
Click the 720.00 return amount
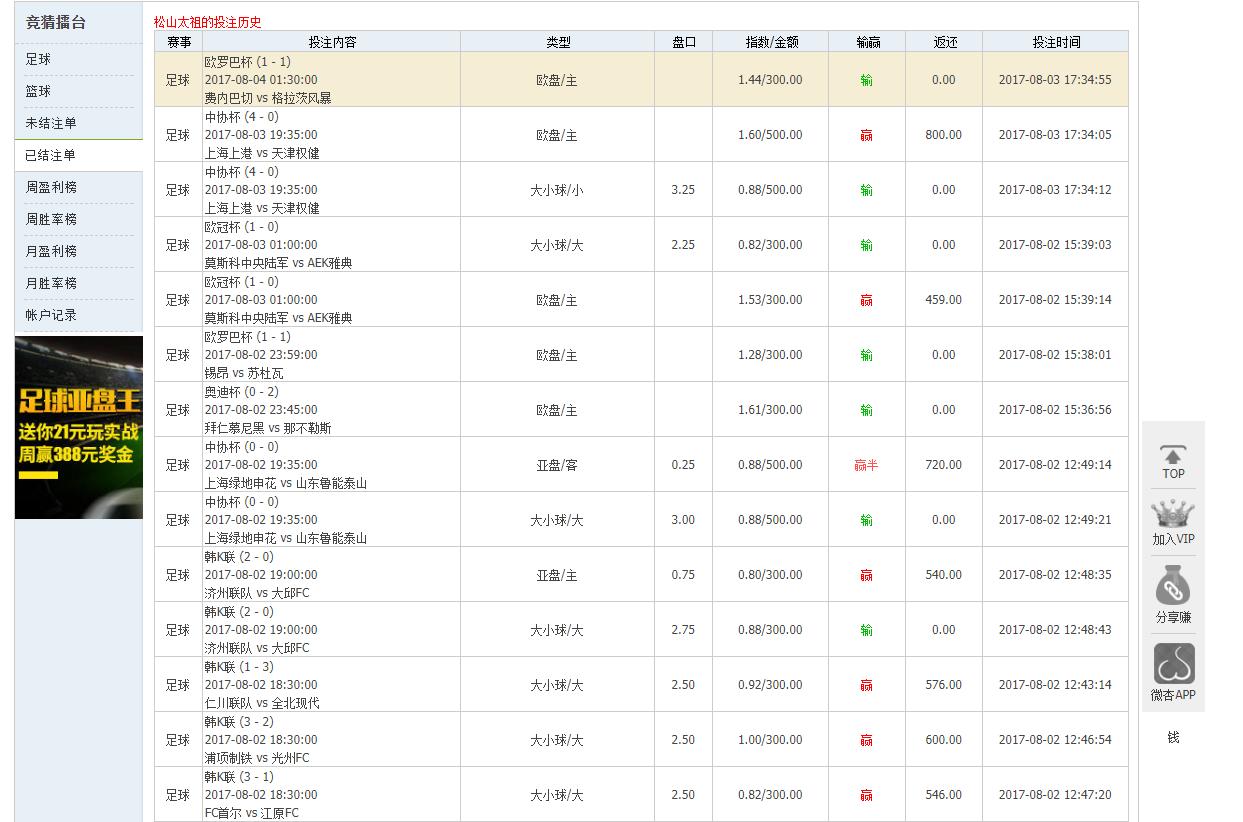pos(944,465)
